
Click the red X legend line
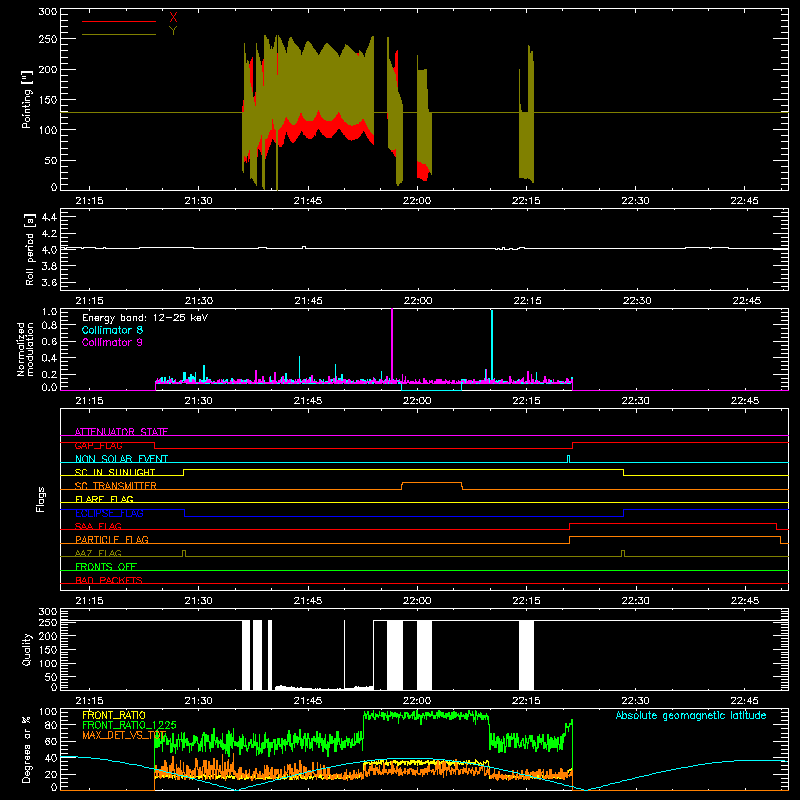pyautogui.click(x=119, y=21)
